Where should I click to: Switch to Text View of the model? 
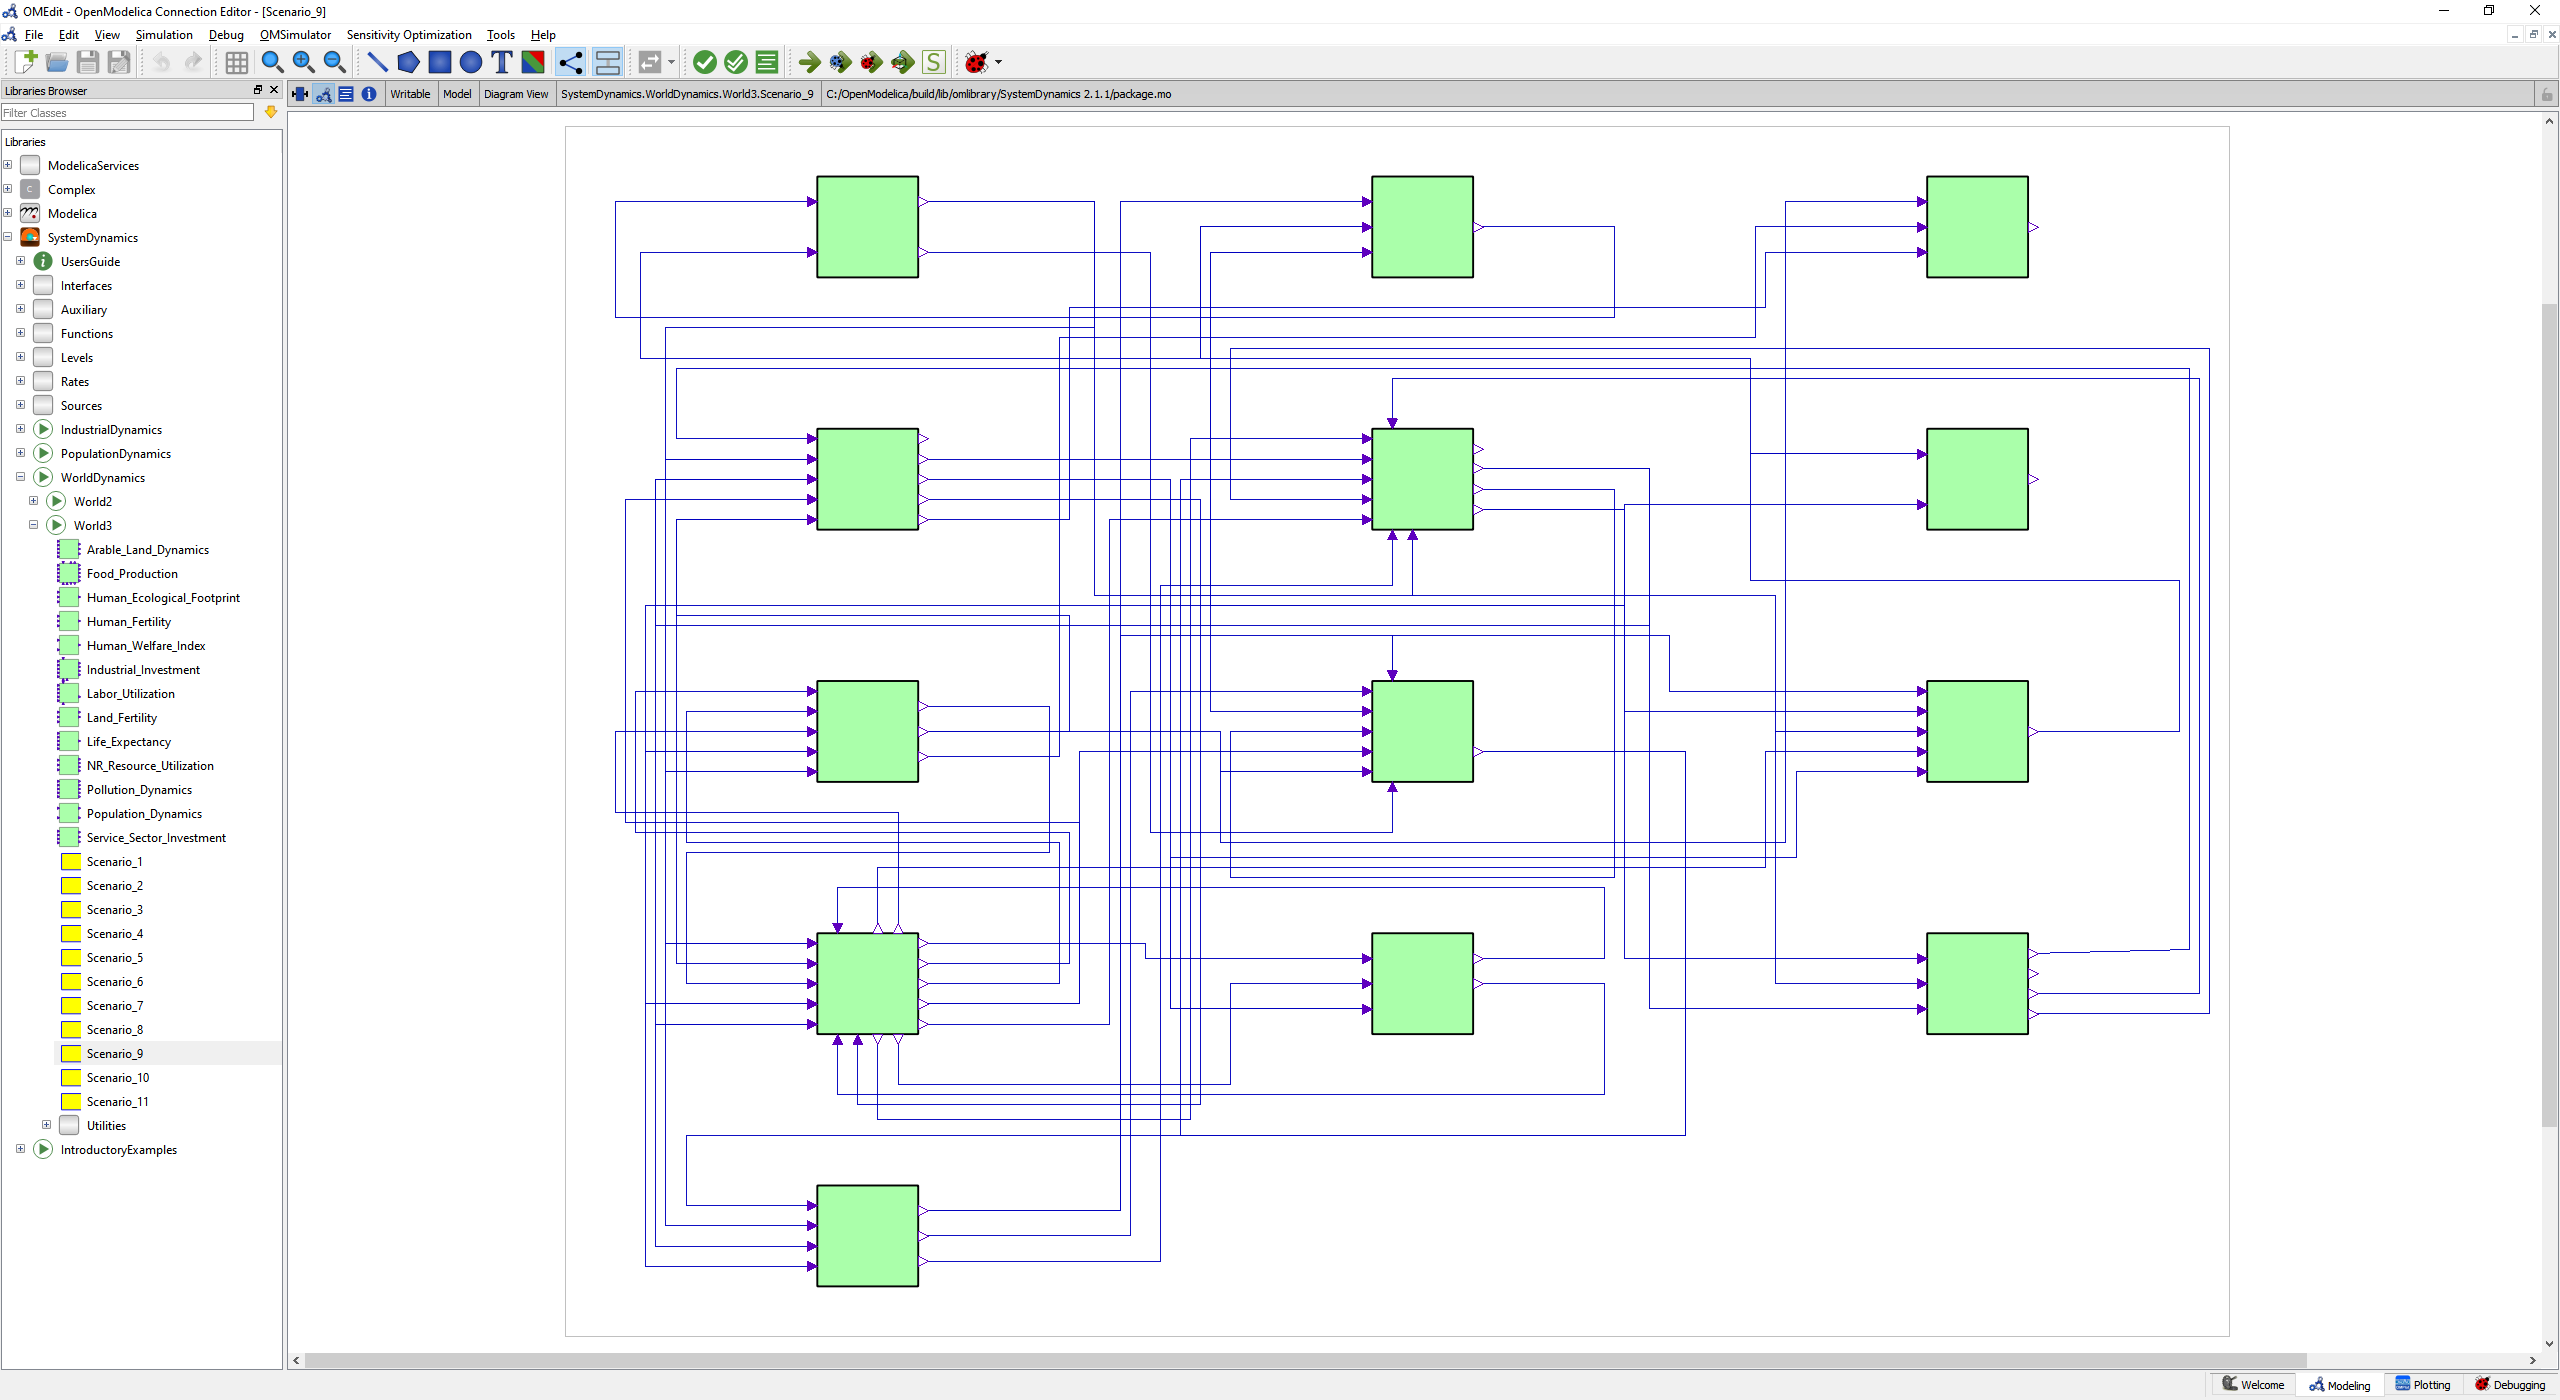coord(346,94)
